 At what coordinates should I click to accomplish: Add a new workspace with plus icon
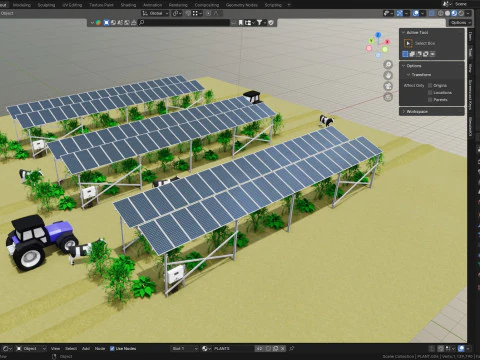tap(289, 5)
